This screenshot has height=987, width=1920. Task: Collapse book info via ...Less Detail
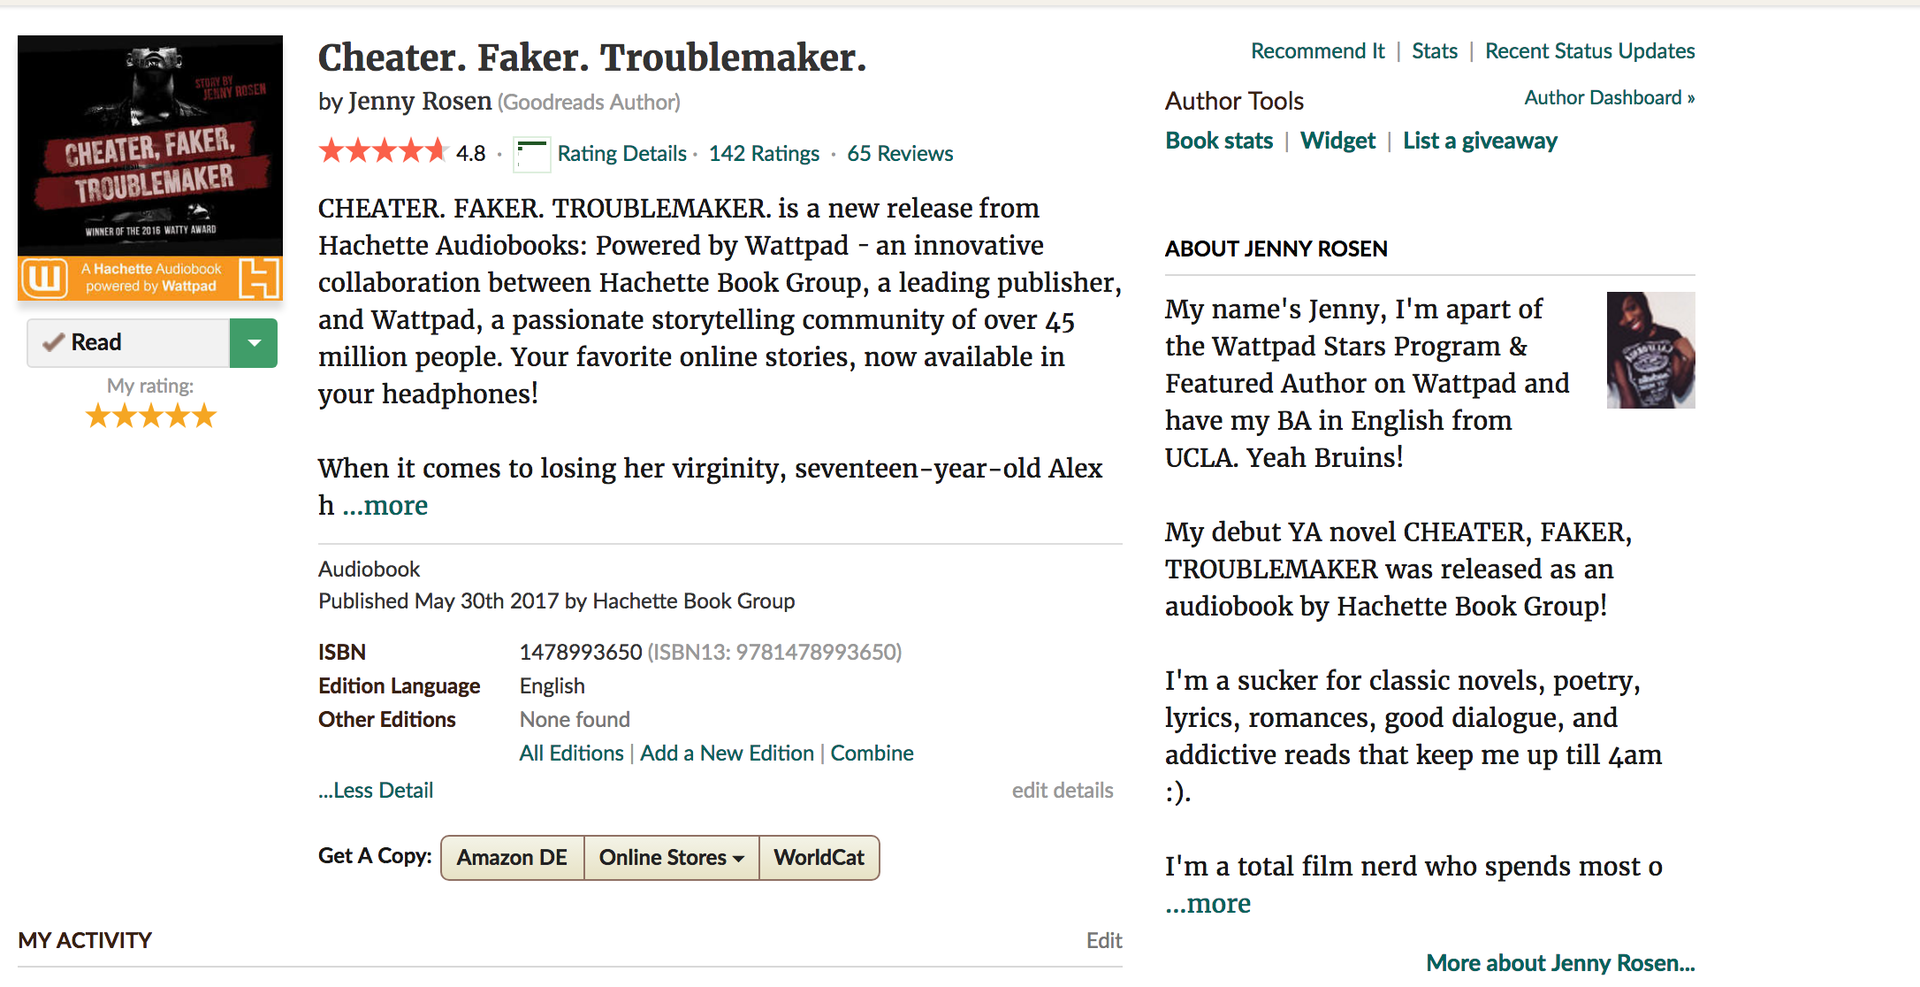point(376,790)
